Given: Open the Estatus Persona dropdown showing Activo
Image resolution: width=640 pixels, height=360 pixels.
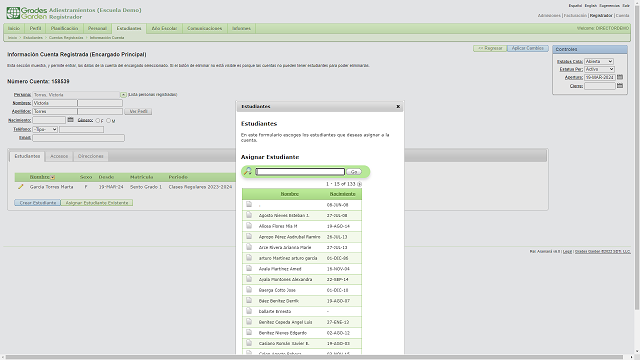Looking at the screenshot, I should point(599,69).
